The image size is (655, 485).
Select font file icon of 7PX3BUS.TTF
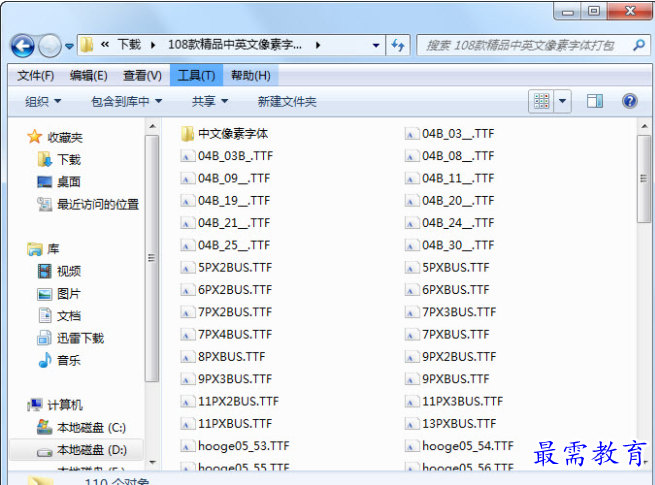[x=412, y=312]
